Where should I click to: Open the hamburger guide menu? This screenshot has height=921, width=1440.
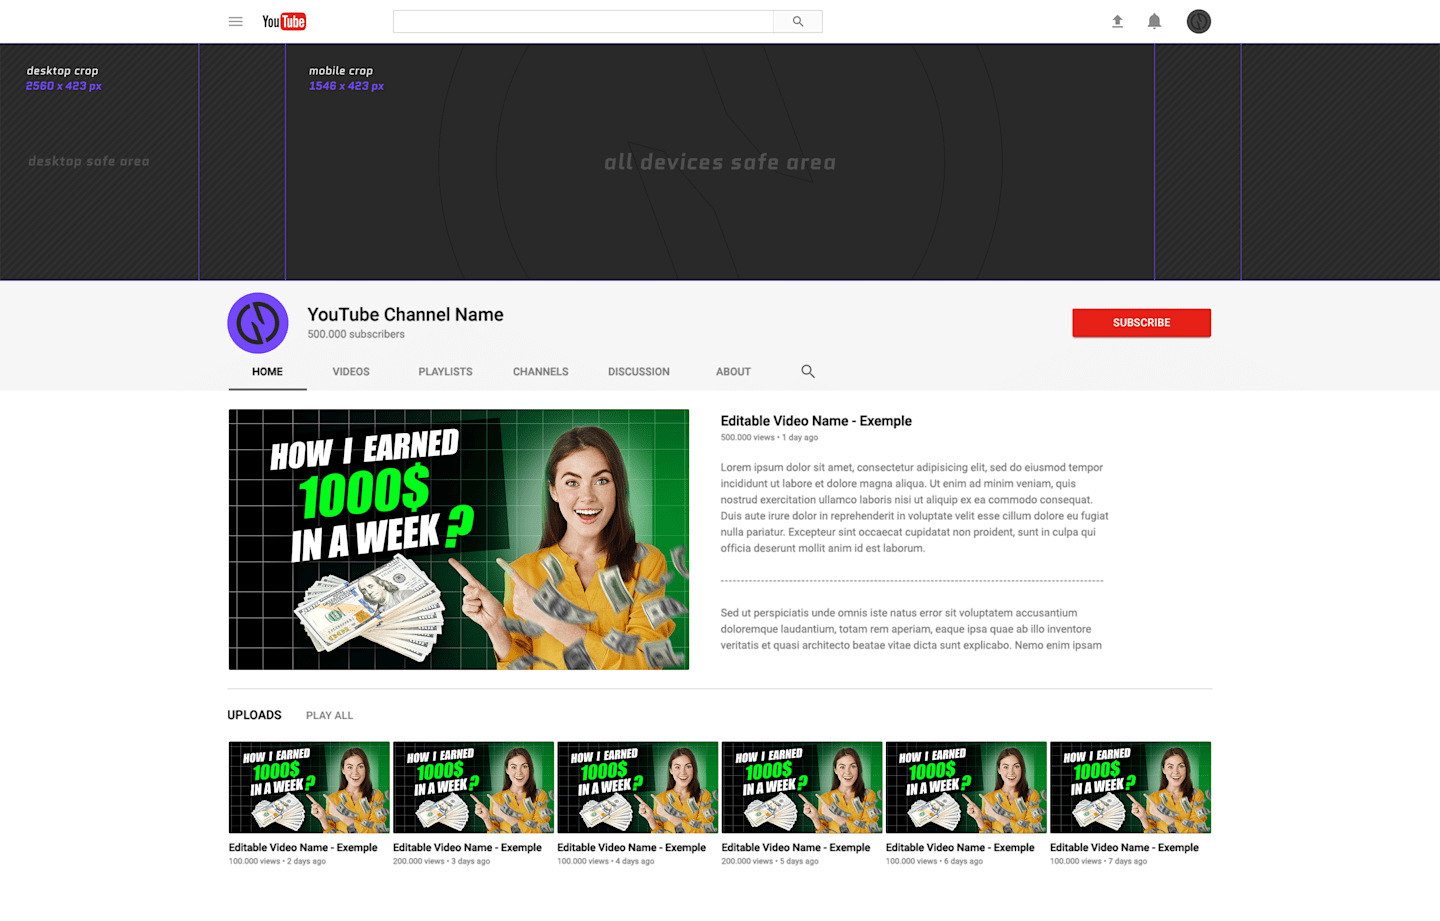coord(235,21)
